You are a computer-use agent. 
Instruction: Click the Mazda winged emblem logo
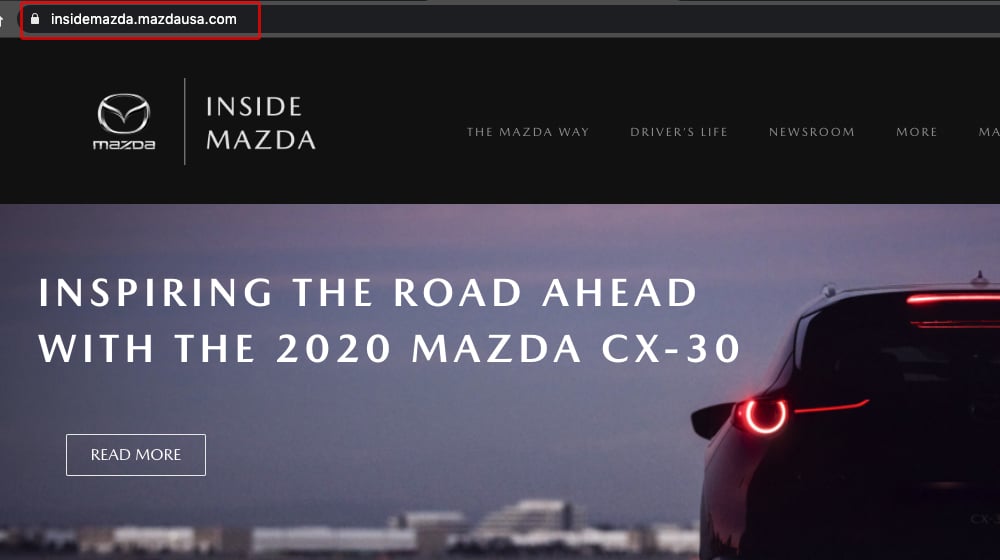click(124, 114)
